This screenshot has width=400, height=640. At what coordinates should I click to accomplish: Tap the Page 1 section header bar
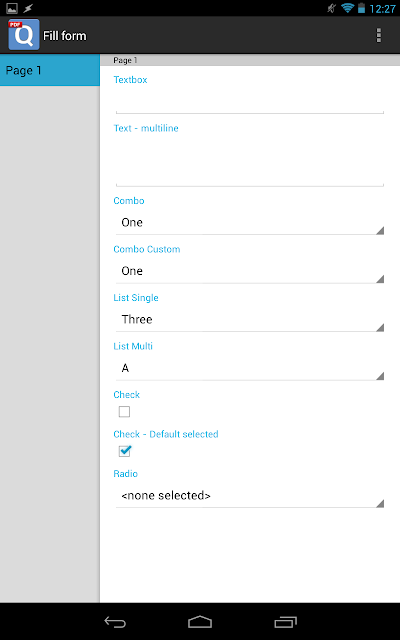(250, 60)
